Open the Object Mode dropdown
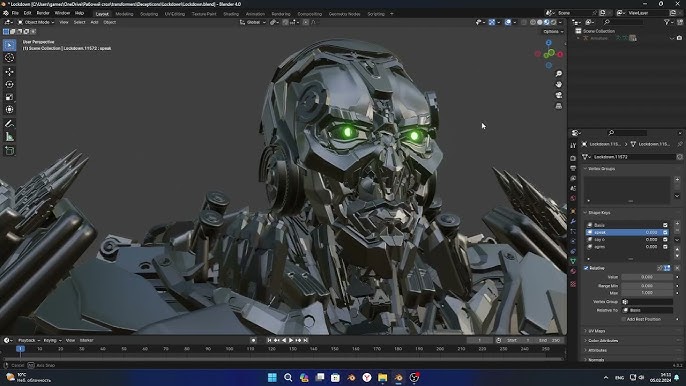 tap(36, 22)
